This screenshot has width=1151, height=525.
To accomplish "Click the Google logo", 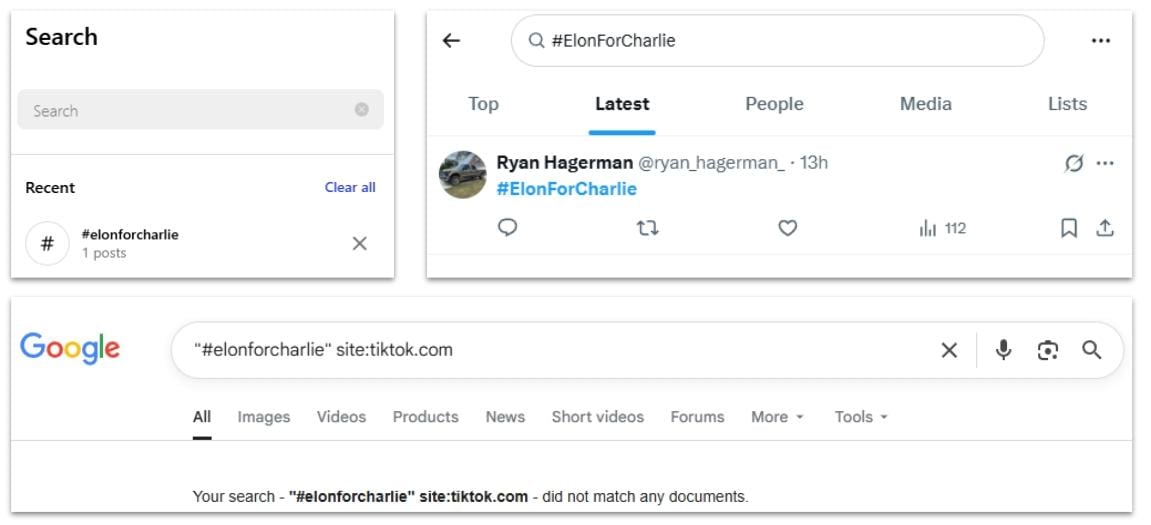I will [x=70, y=350].
